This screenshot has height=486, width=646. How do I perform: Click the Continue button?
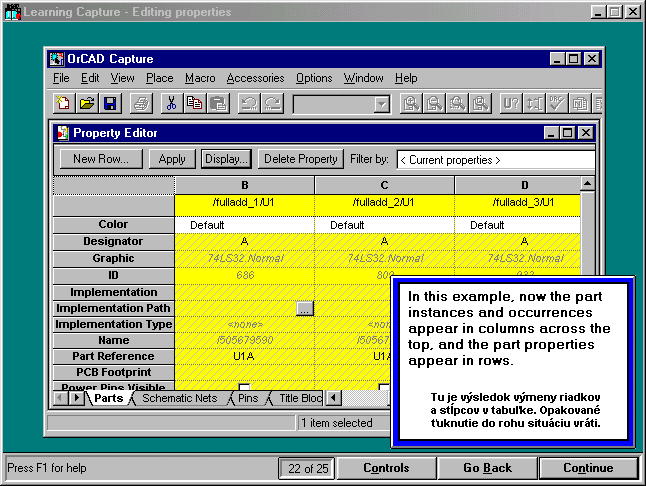(588, 468)
